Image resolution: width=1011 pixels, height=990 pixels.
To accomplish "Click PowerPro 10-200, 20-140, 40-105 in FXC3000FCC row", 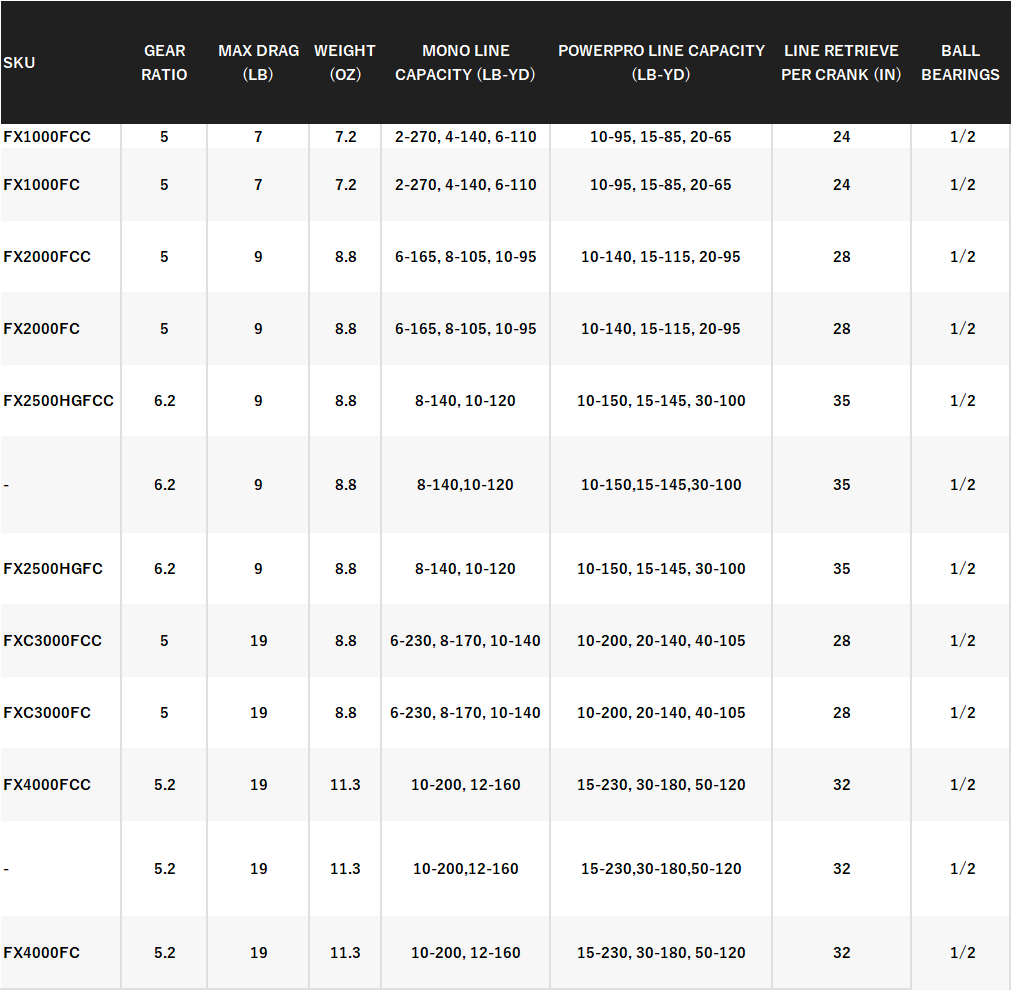I will pyautogui.click(x=661, y=640).
